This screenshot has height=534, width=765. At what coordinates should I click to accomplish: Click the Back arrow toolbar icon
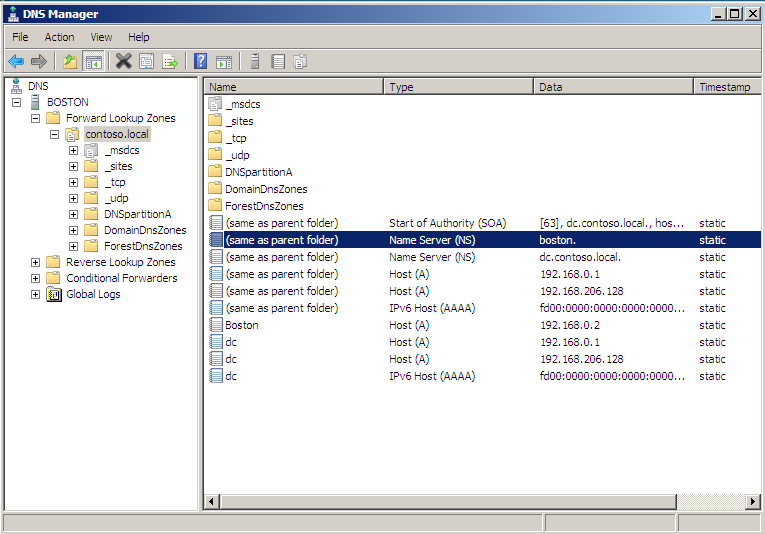(x=16, y=61)
